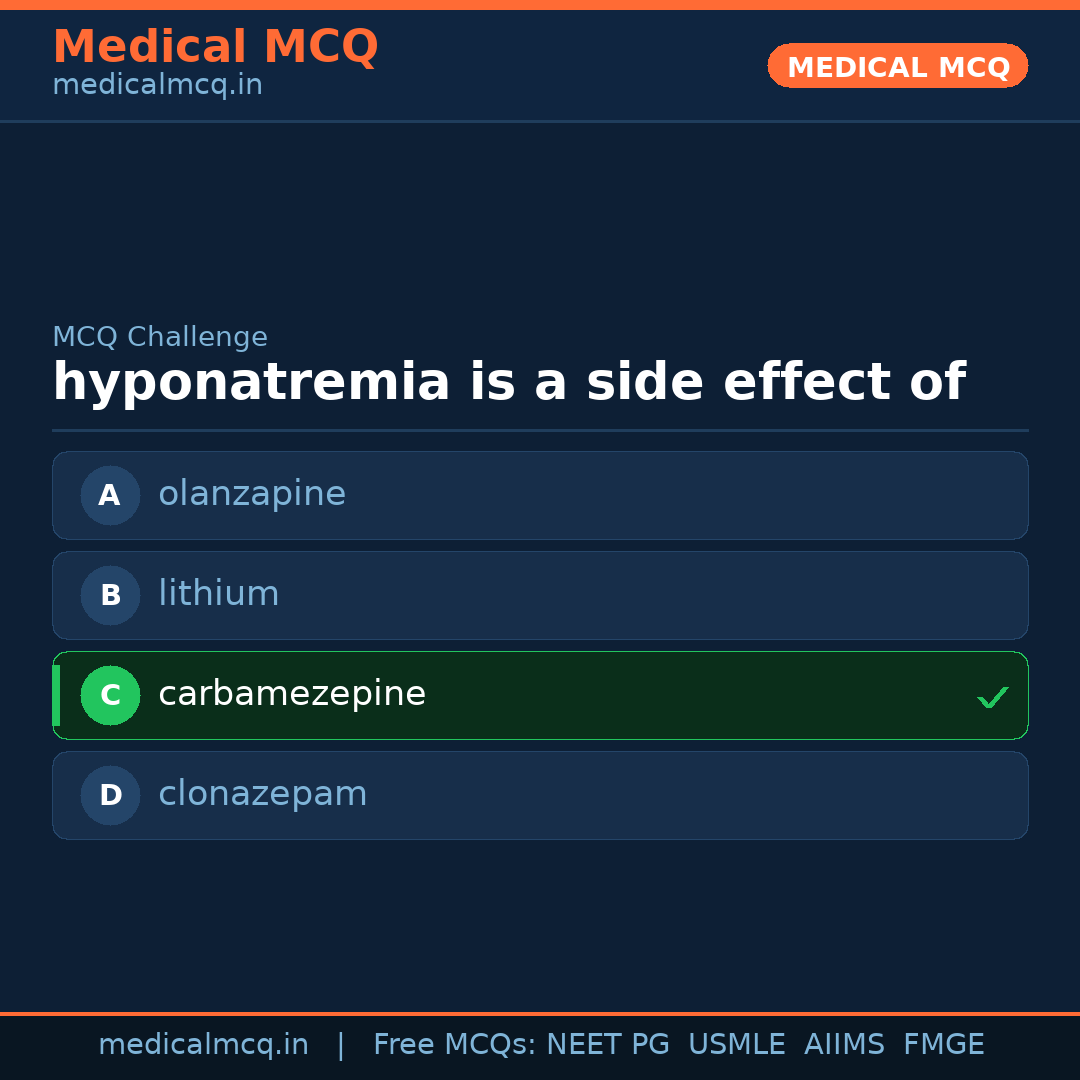Click the circled letter D icon
The width and height of the screenshot is (1080, 1080).
click(110, 795)
